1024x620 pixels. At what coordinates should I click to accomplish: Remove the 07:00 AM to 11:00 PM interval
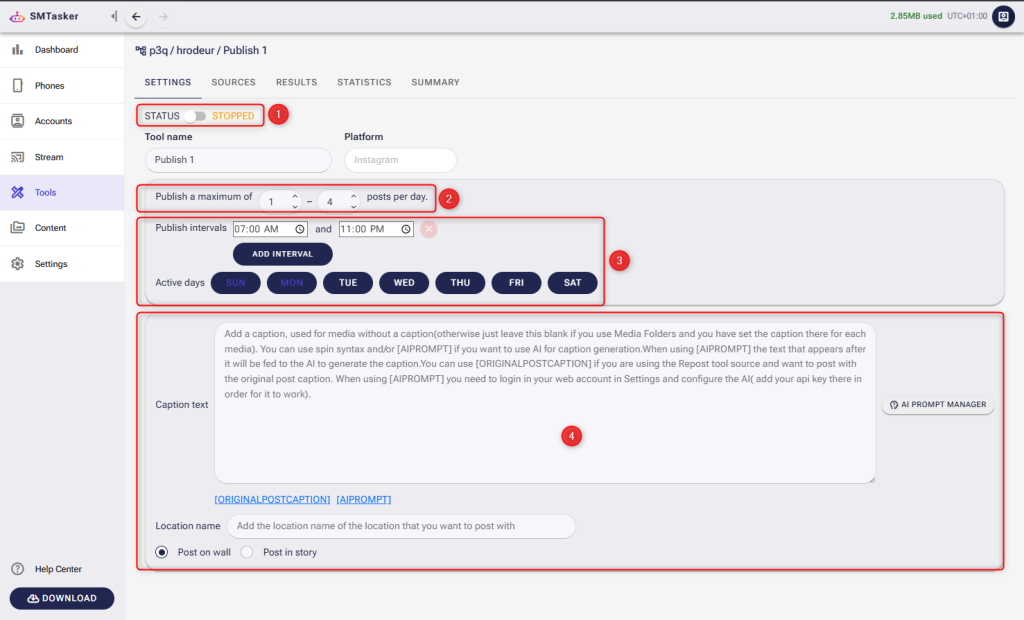coord(428,229)
